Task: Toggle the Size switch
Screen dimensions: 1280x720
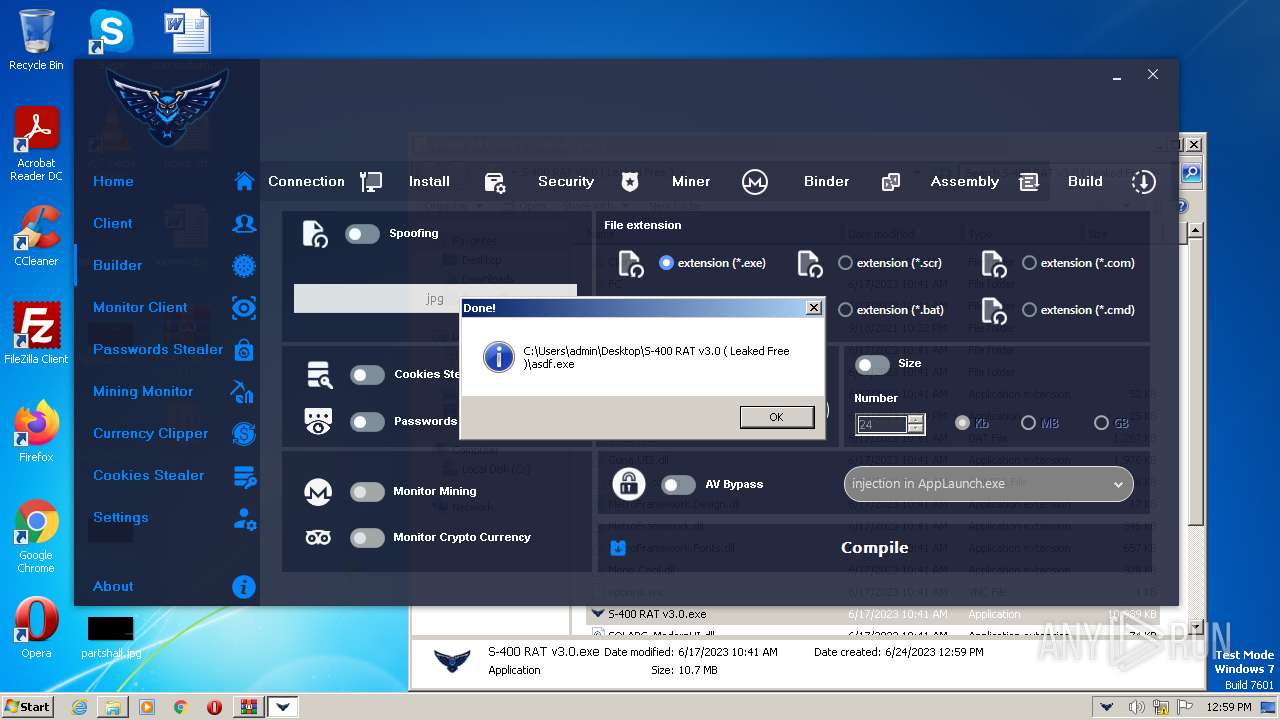Action: click(x=872, y=365)
